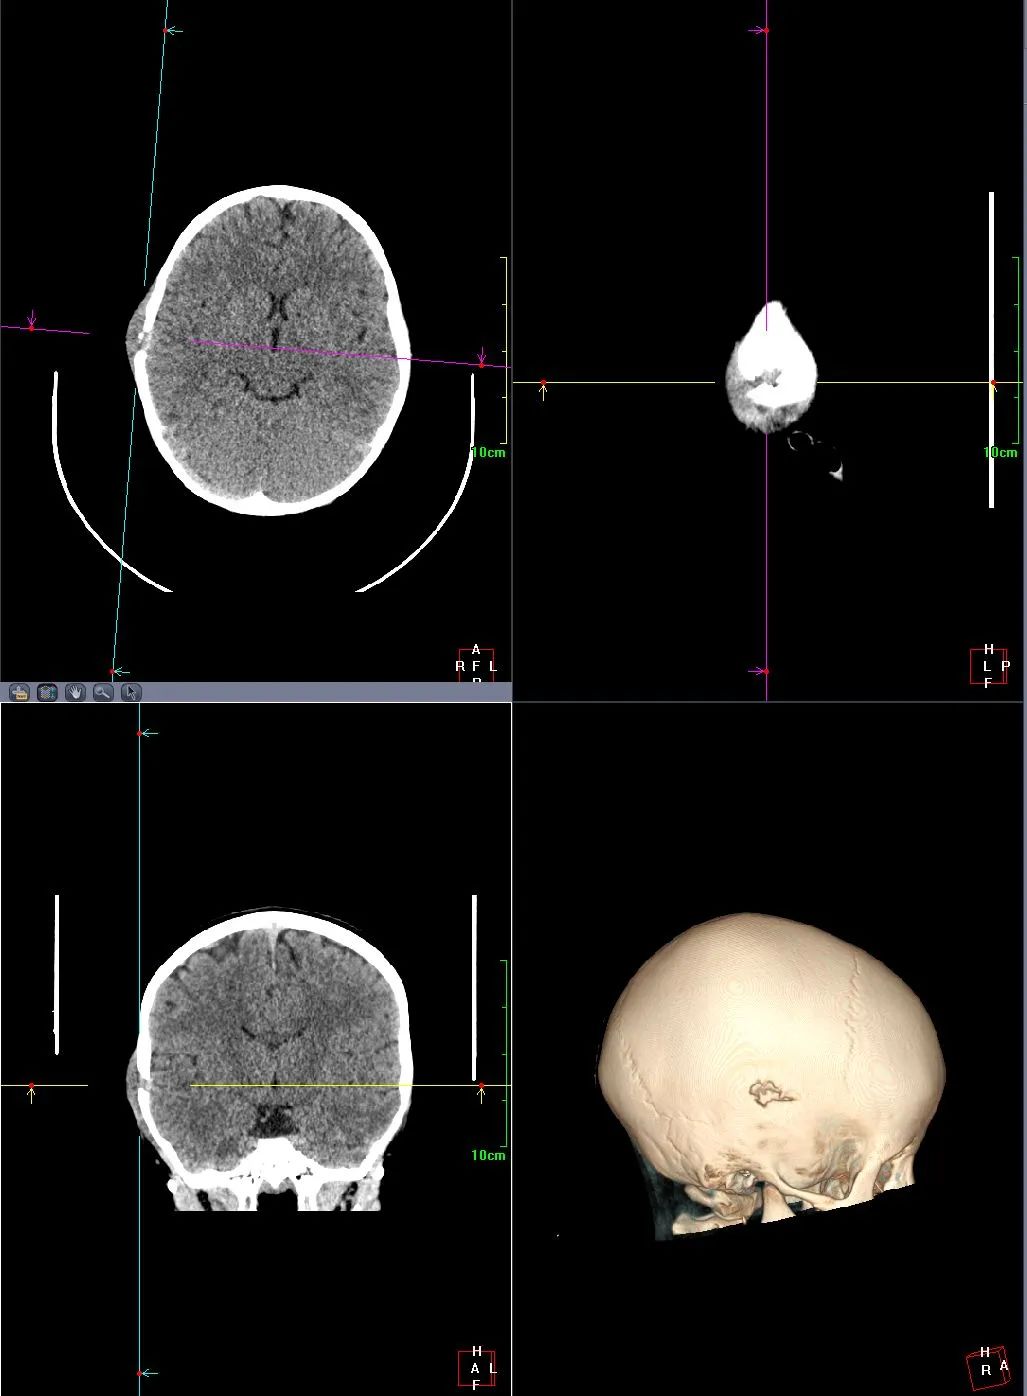The image size is (1027, 1396).
Task: Click right yellow line handle in coronal view
Action: point(481,1086)
